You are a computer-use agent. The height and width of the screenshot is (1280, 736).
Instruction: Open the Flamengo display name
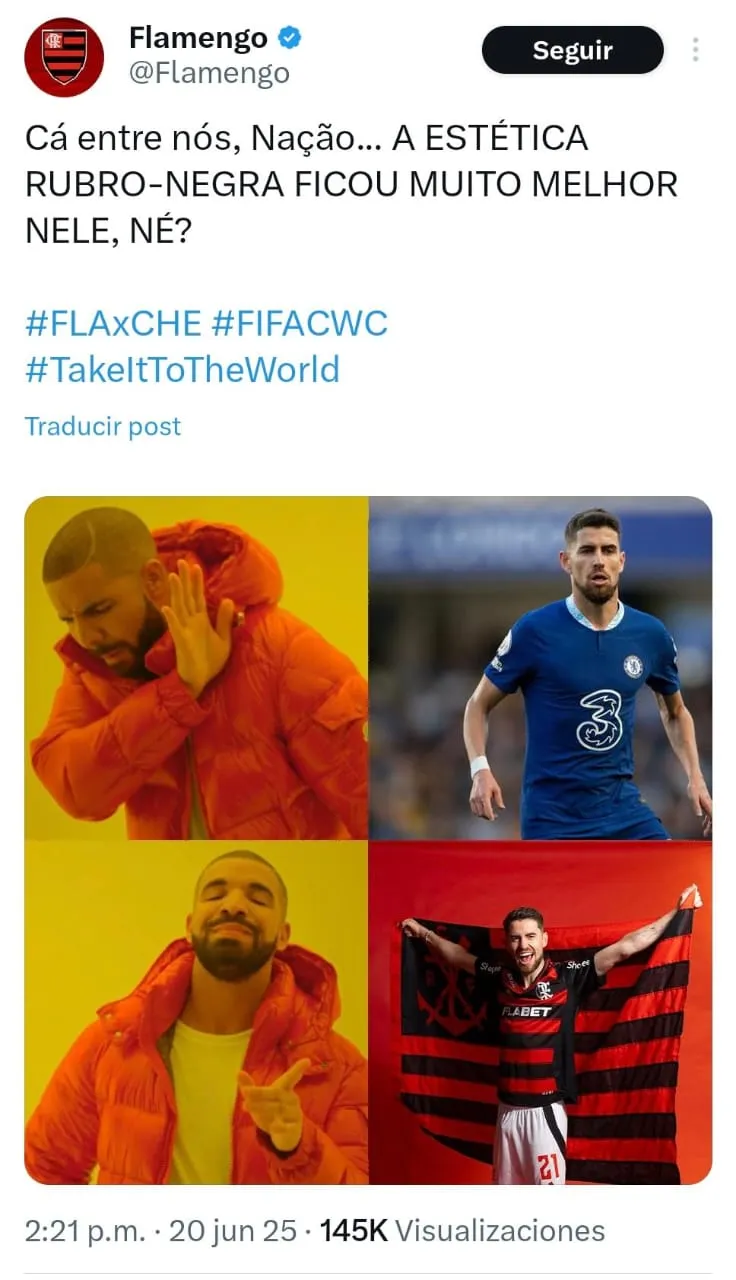pos(198,38)
